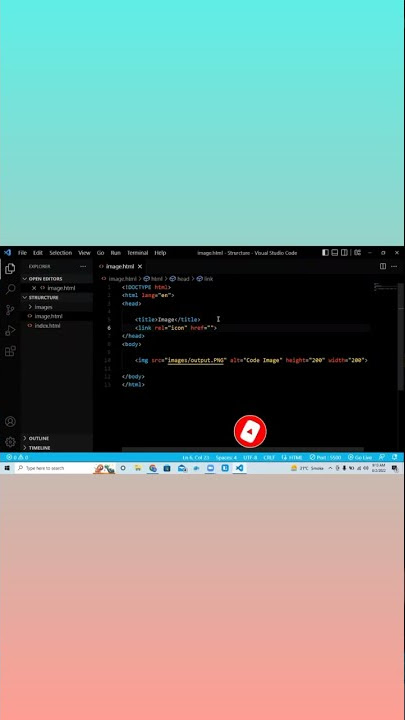Expand the OUTLINE section
Viewport: 405px width, 720px height.
coord(39,439)
